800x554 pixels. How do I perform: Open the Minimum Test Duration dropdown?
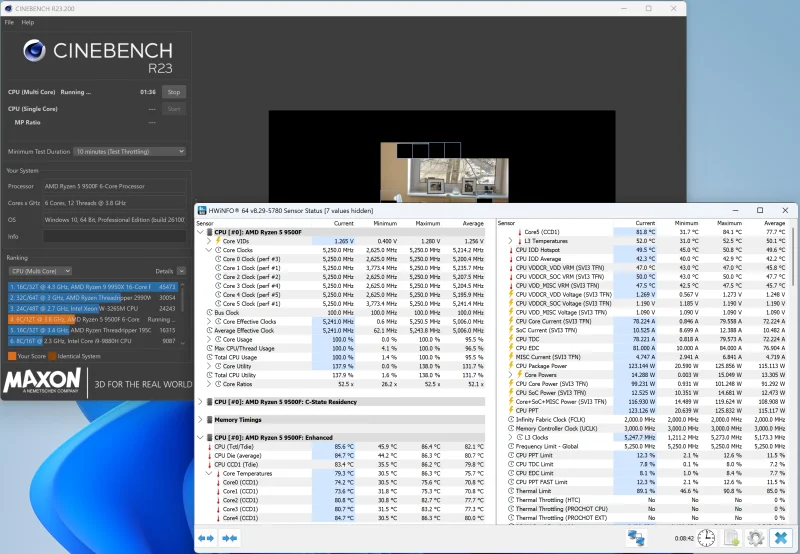[130, 151]
